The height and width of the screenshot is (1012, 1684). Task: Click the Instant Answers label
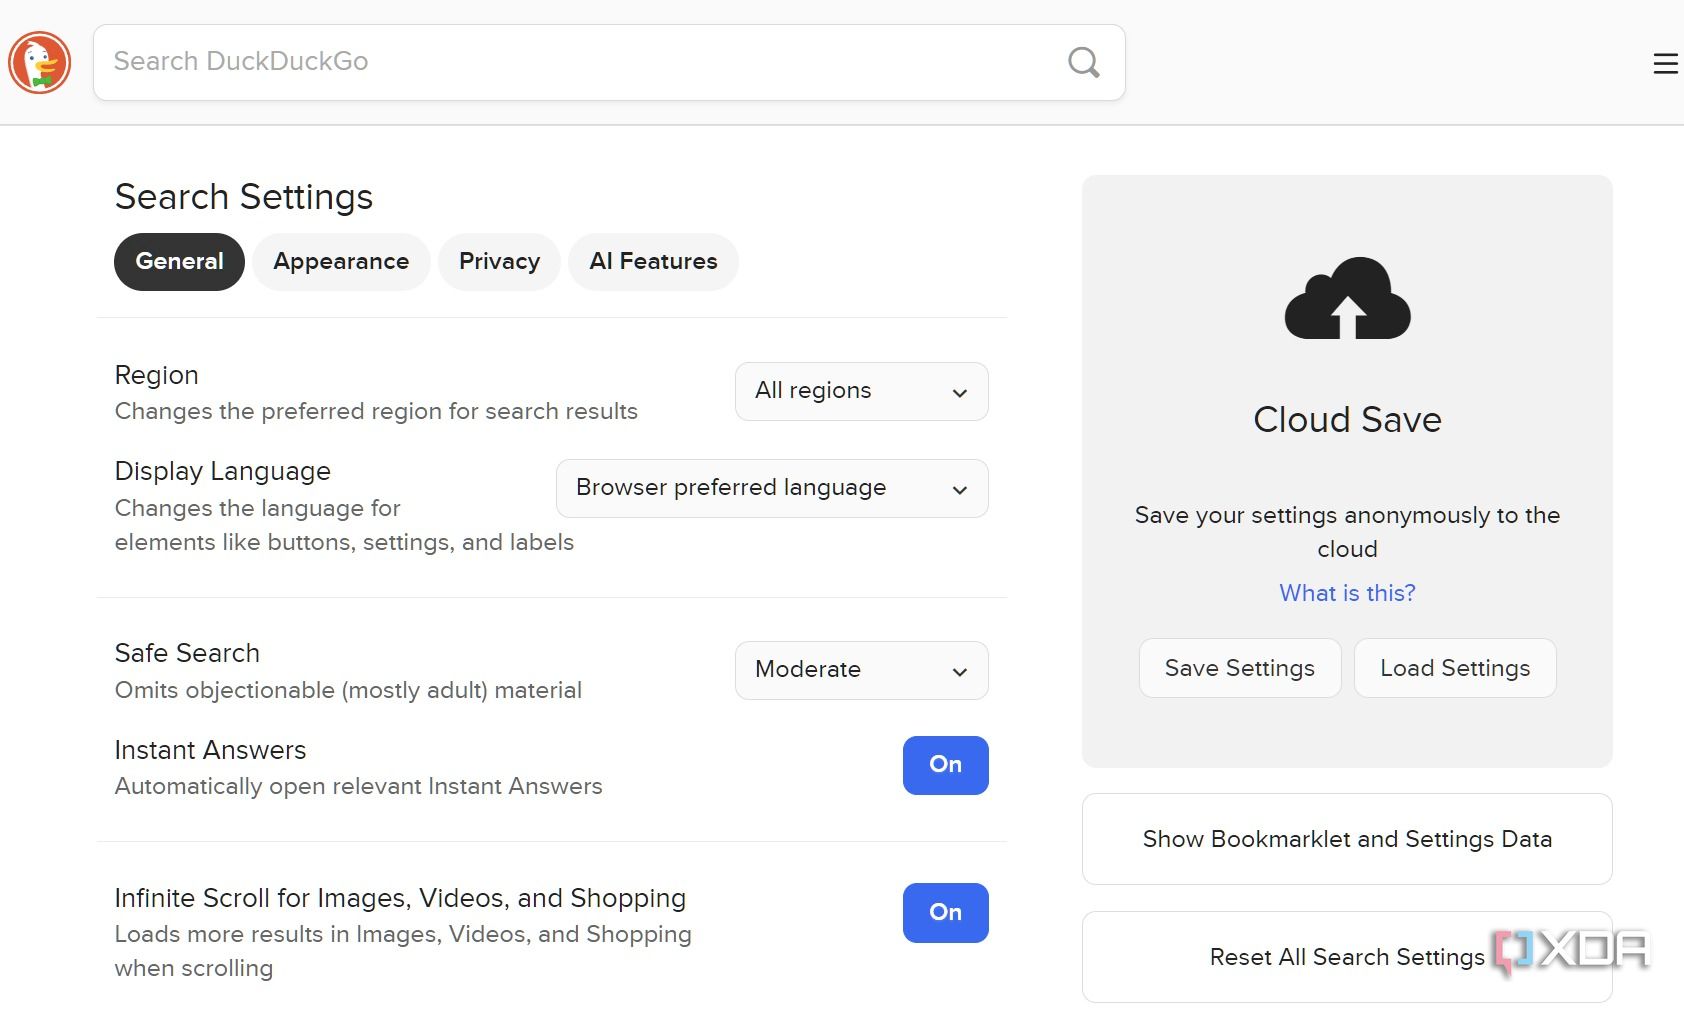click(210, 750)
